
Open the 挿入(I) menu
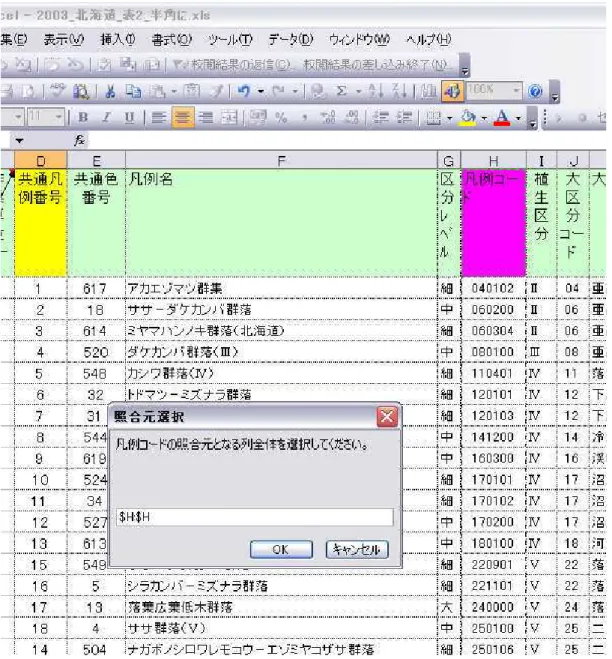click(118, 40)
